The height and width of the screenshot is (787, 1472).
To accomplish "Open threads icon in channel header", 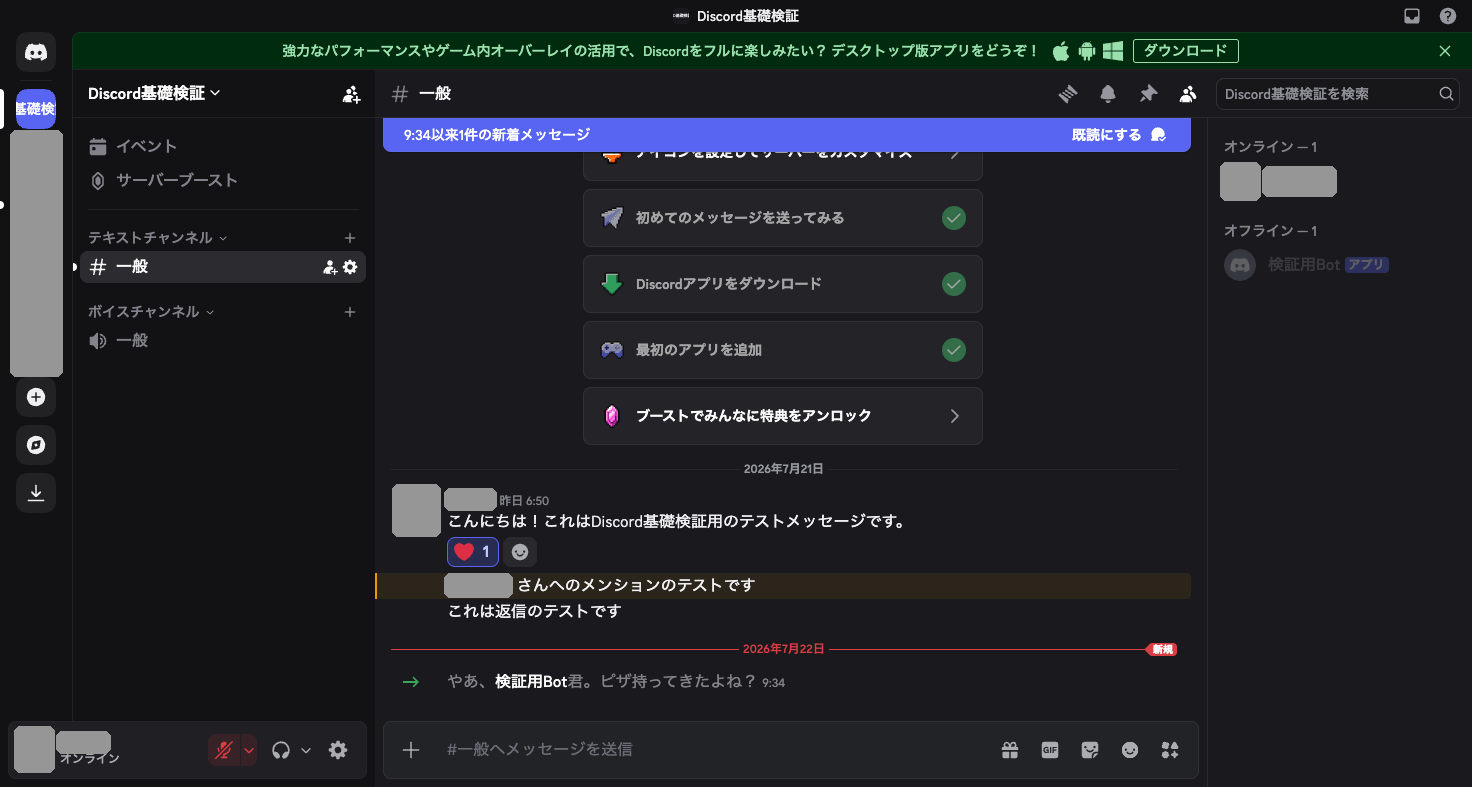I will (x=1068, y=94).
